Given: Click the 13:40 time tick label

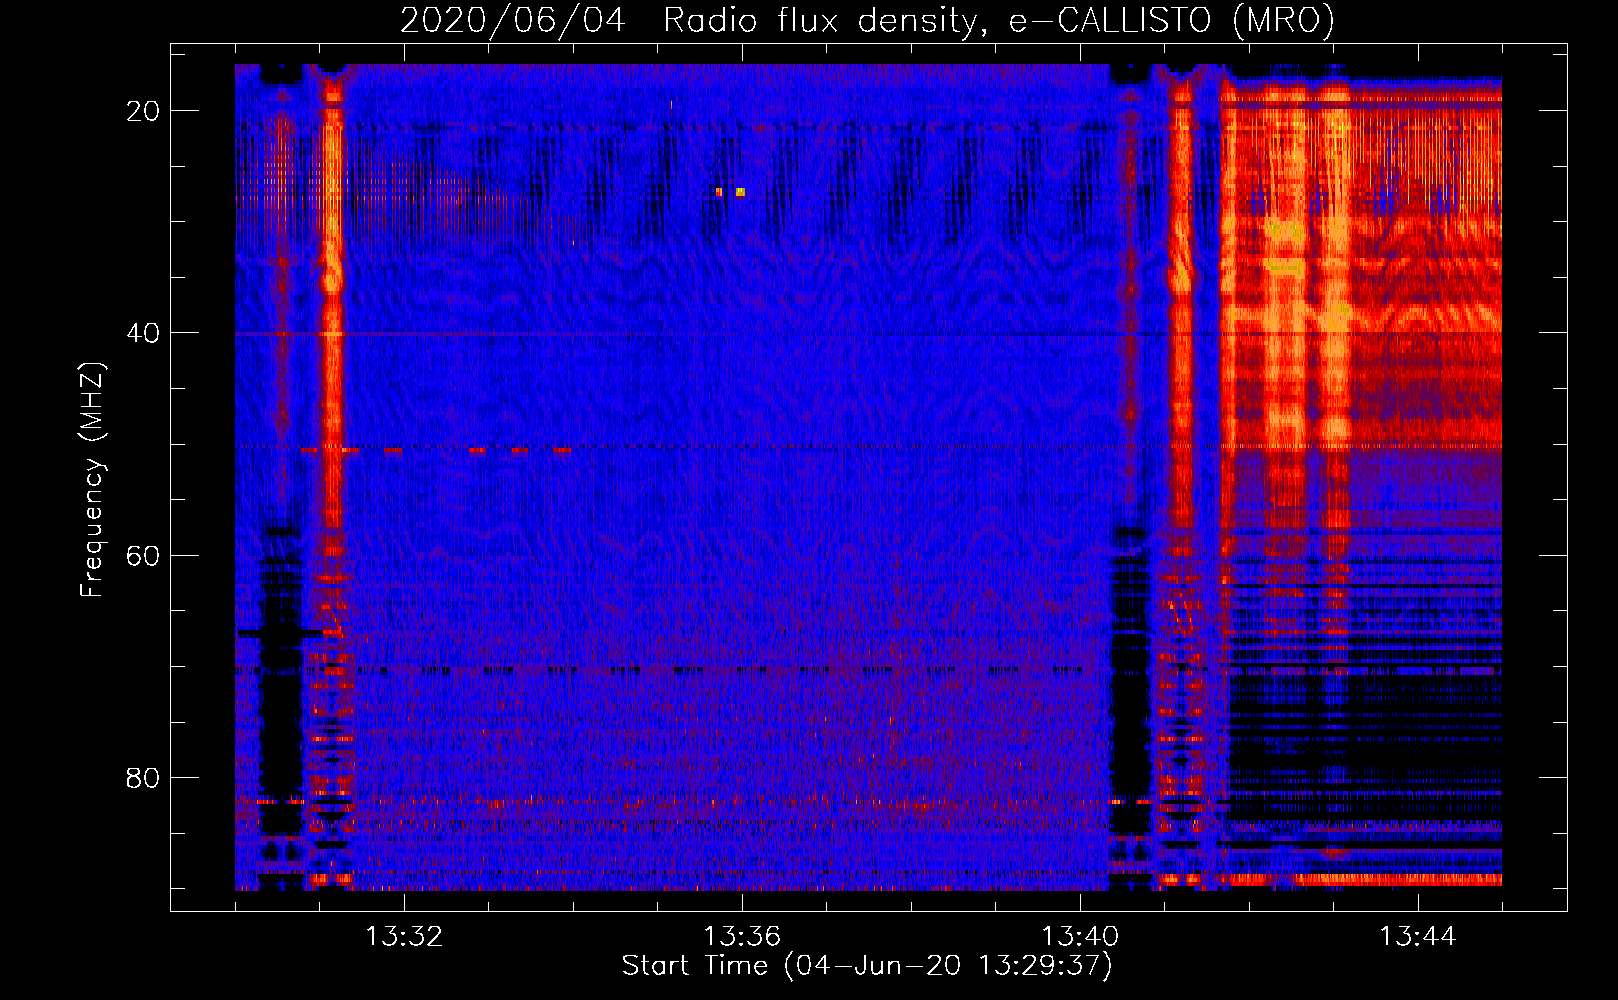Looking at the screenshot, I should [x=1080, y=937].
